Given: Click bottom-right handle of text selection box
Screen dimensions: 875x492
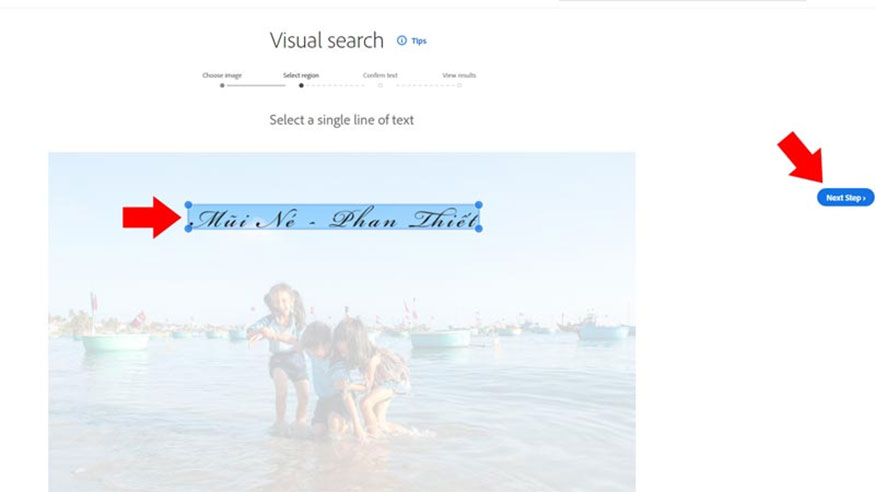Looking at the screenshot, I should point(479,229).
